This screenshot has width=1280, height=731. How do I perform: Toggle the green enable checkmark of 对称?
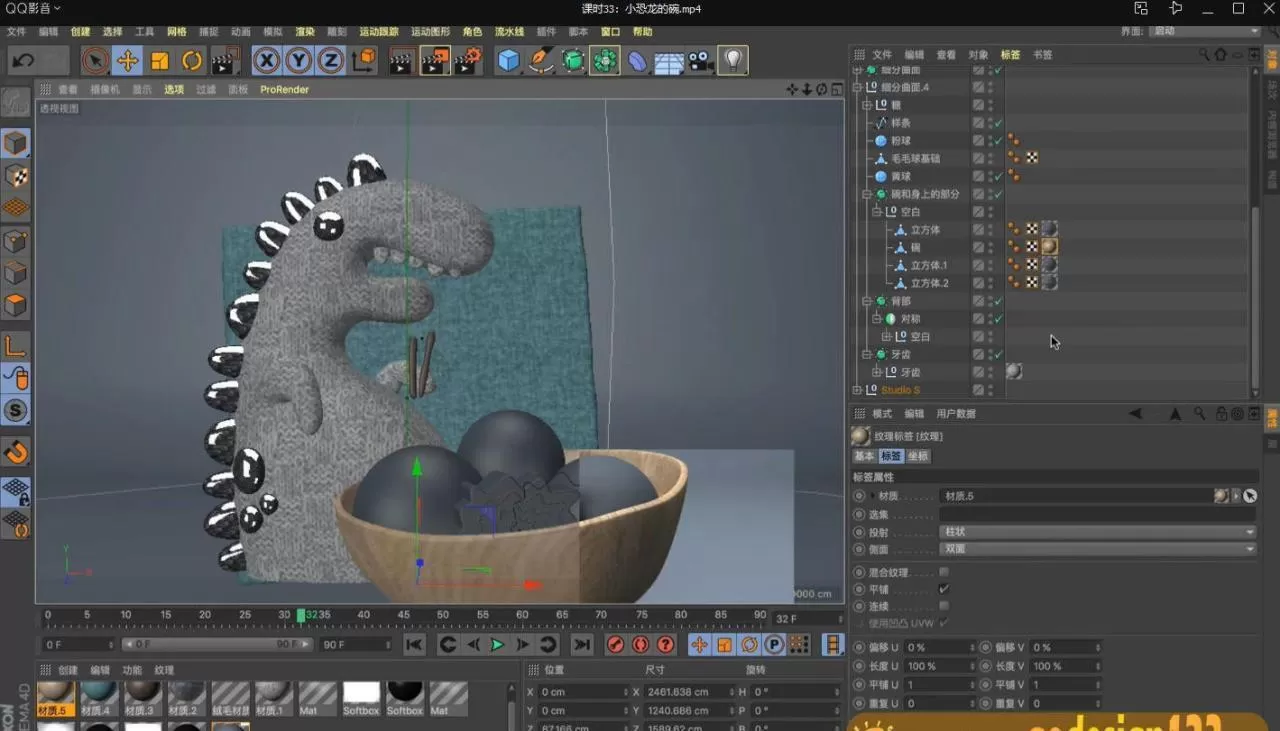click(998, 318)
